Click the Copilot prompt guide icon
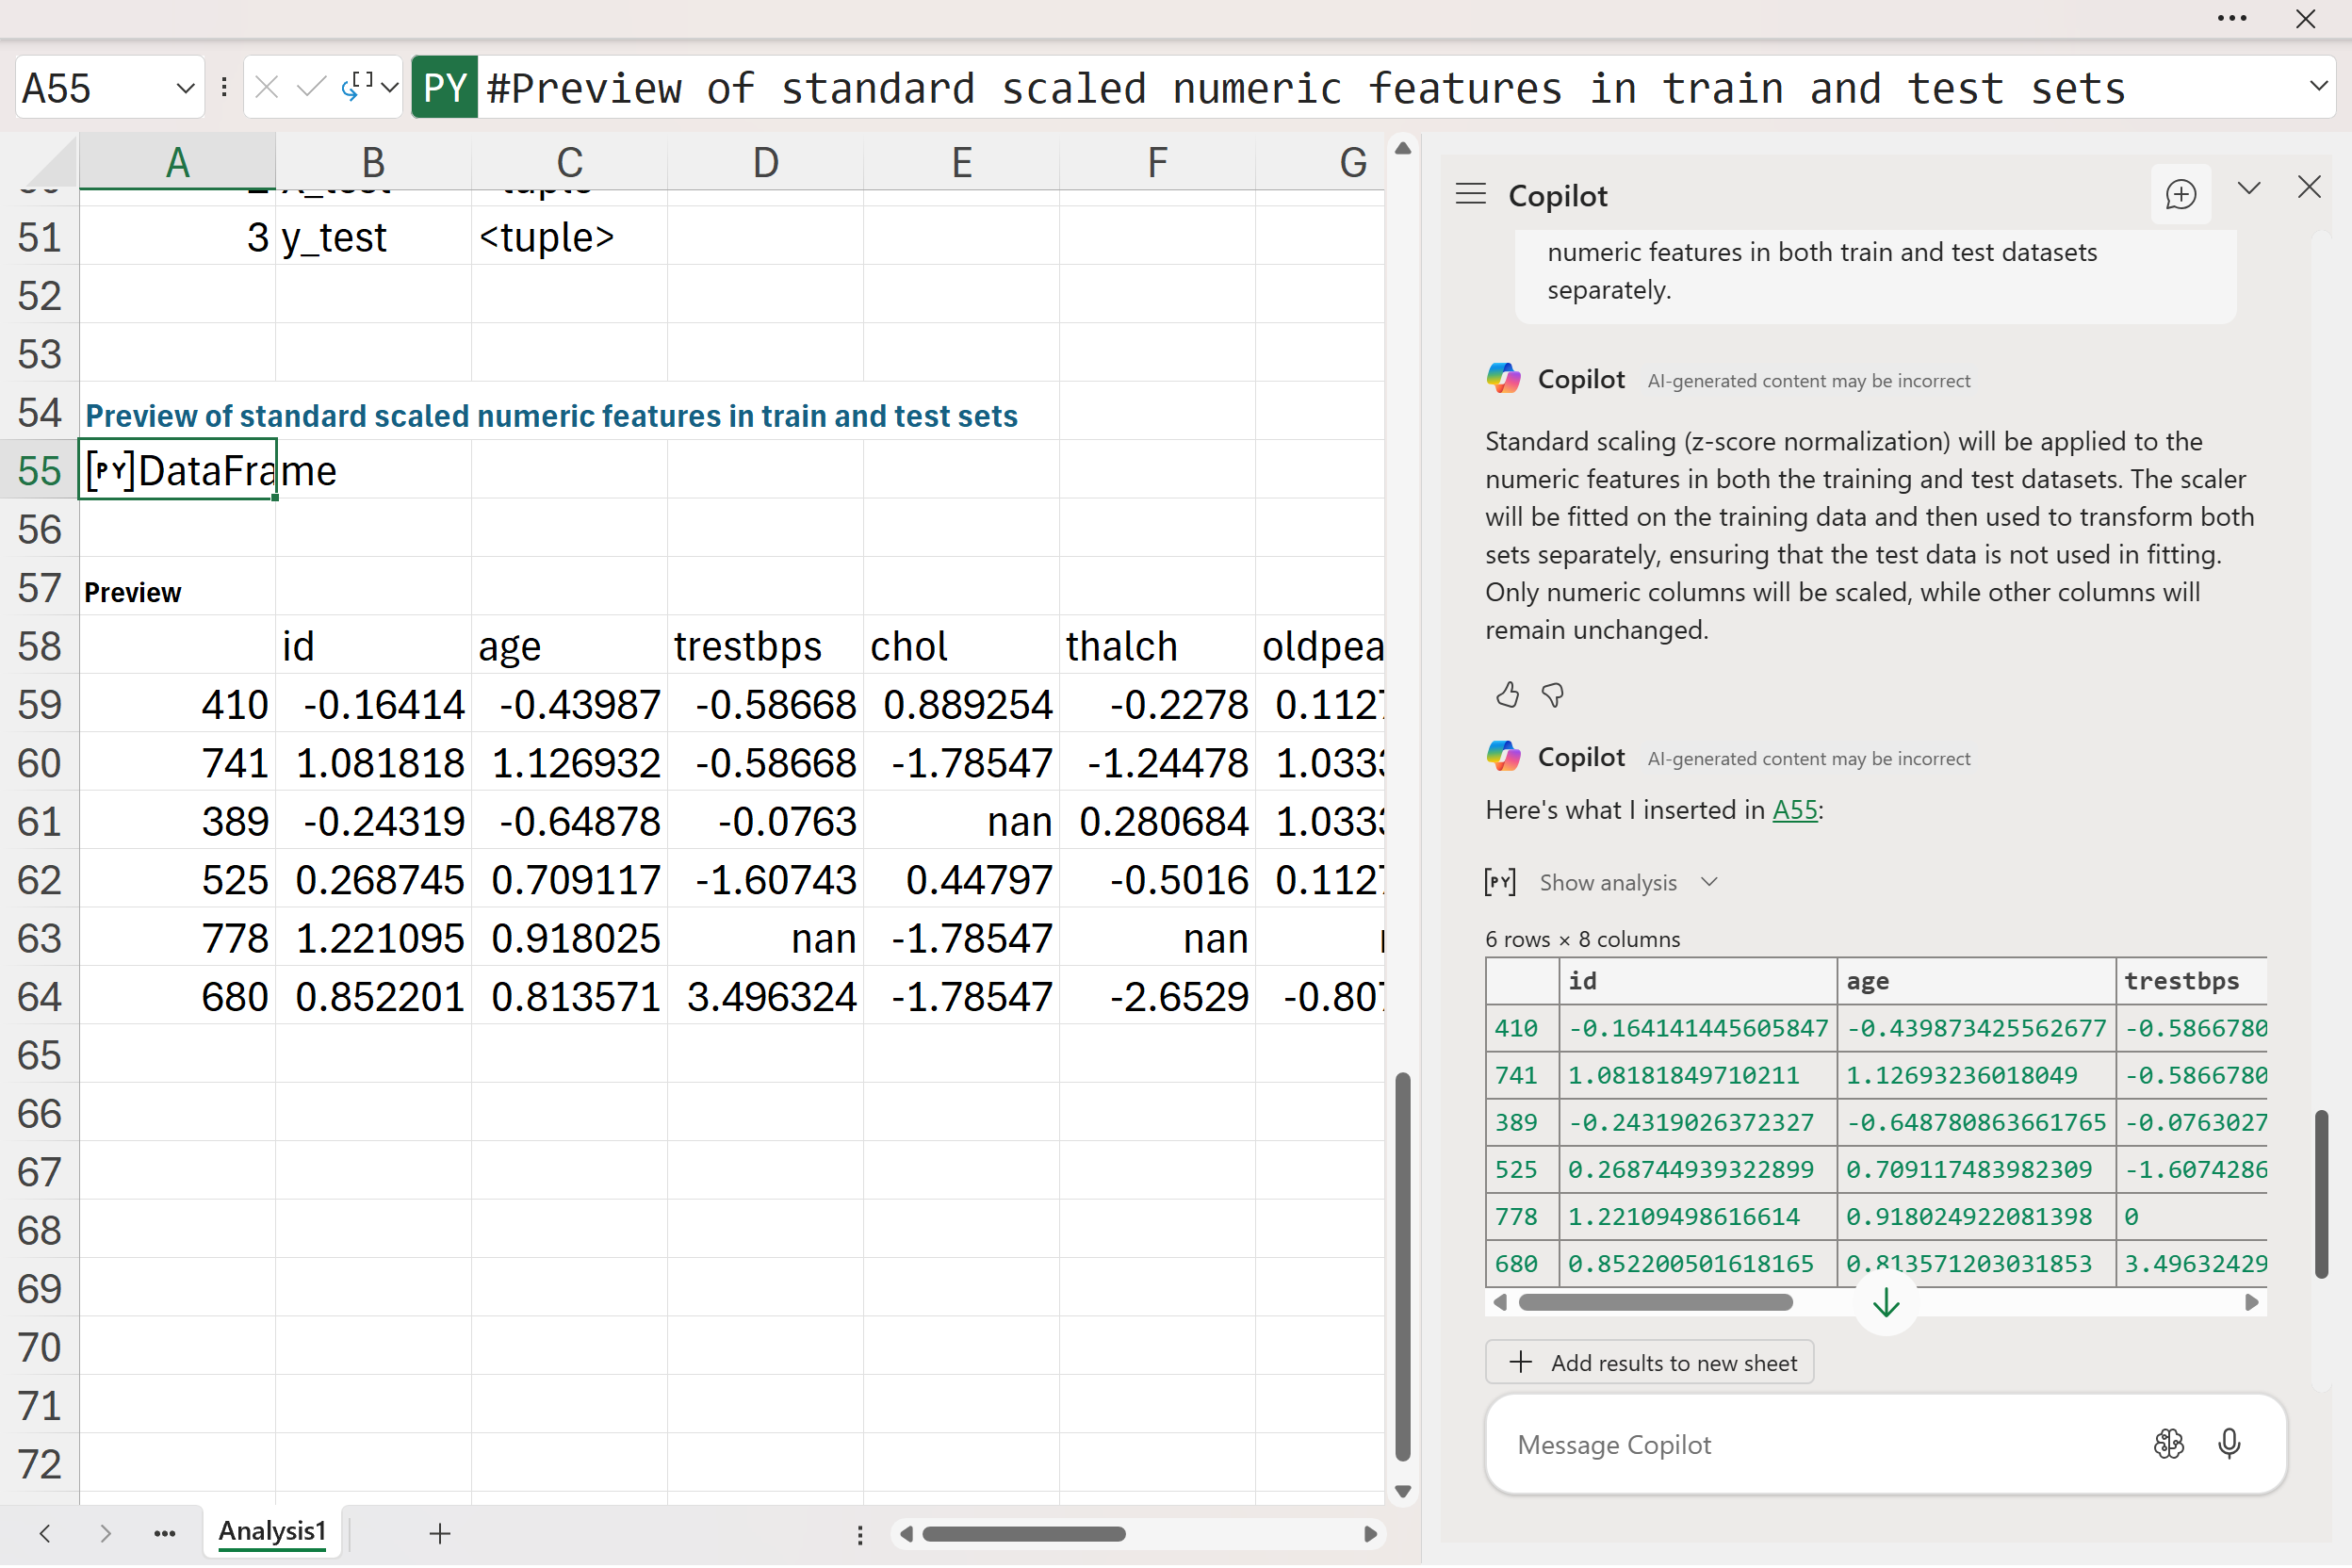Image resolution: width=2352 pixels, height=1568 pixels. [2168, 1444]
